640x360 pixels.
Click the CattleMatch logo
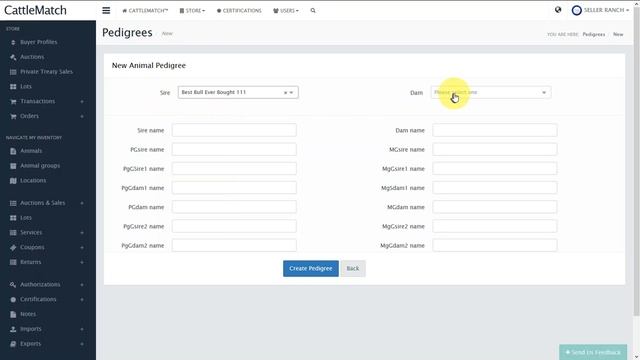point(36,10)
